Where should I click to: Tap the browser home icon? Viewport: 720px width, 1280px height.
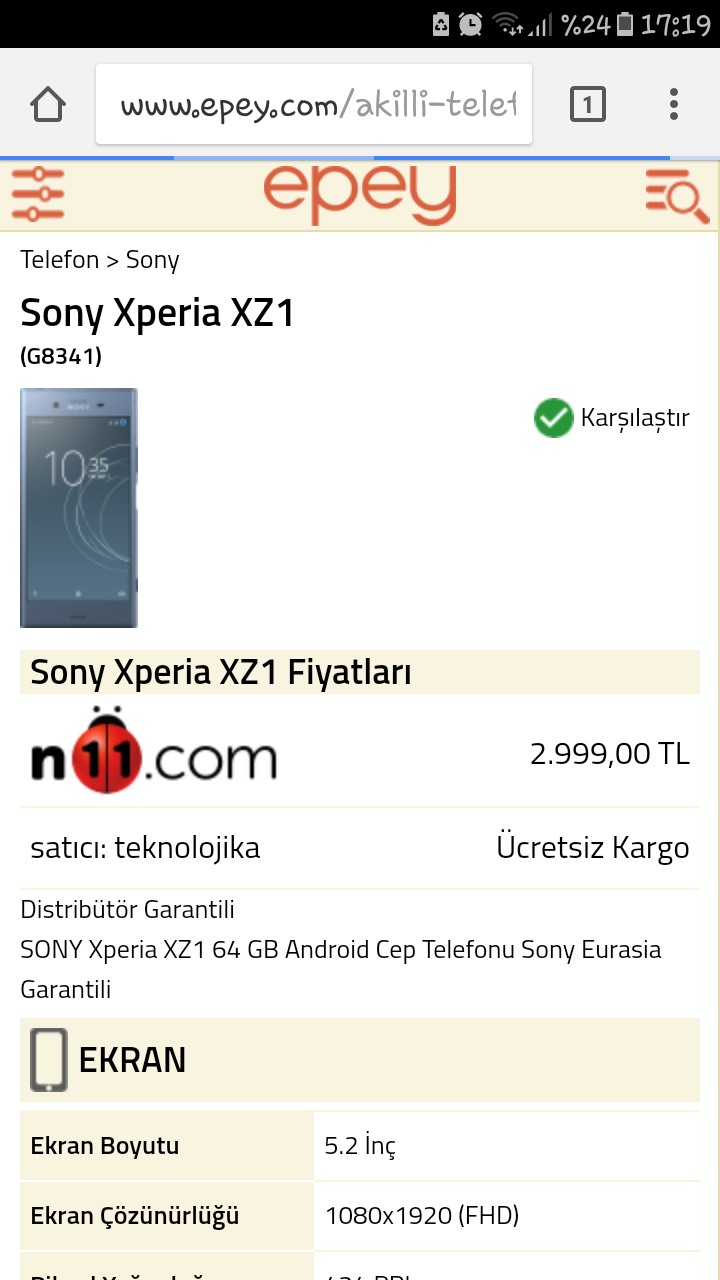[x=48, y=104]
